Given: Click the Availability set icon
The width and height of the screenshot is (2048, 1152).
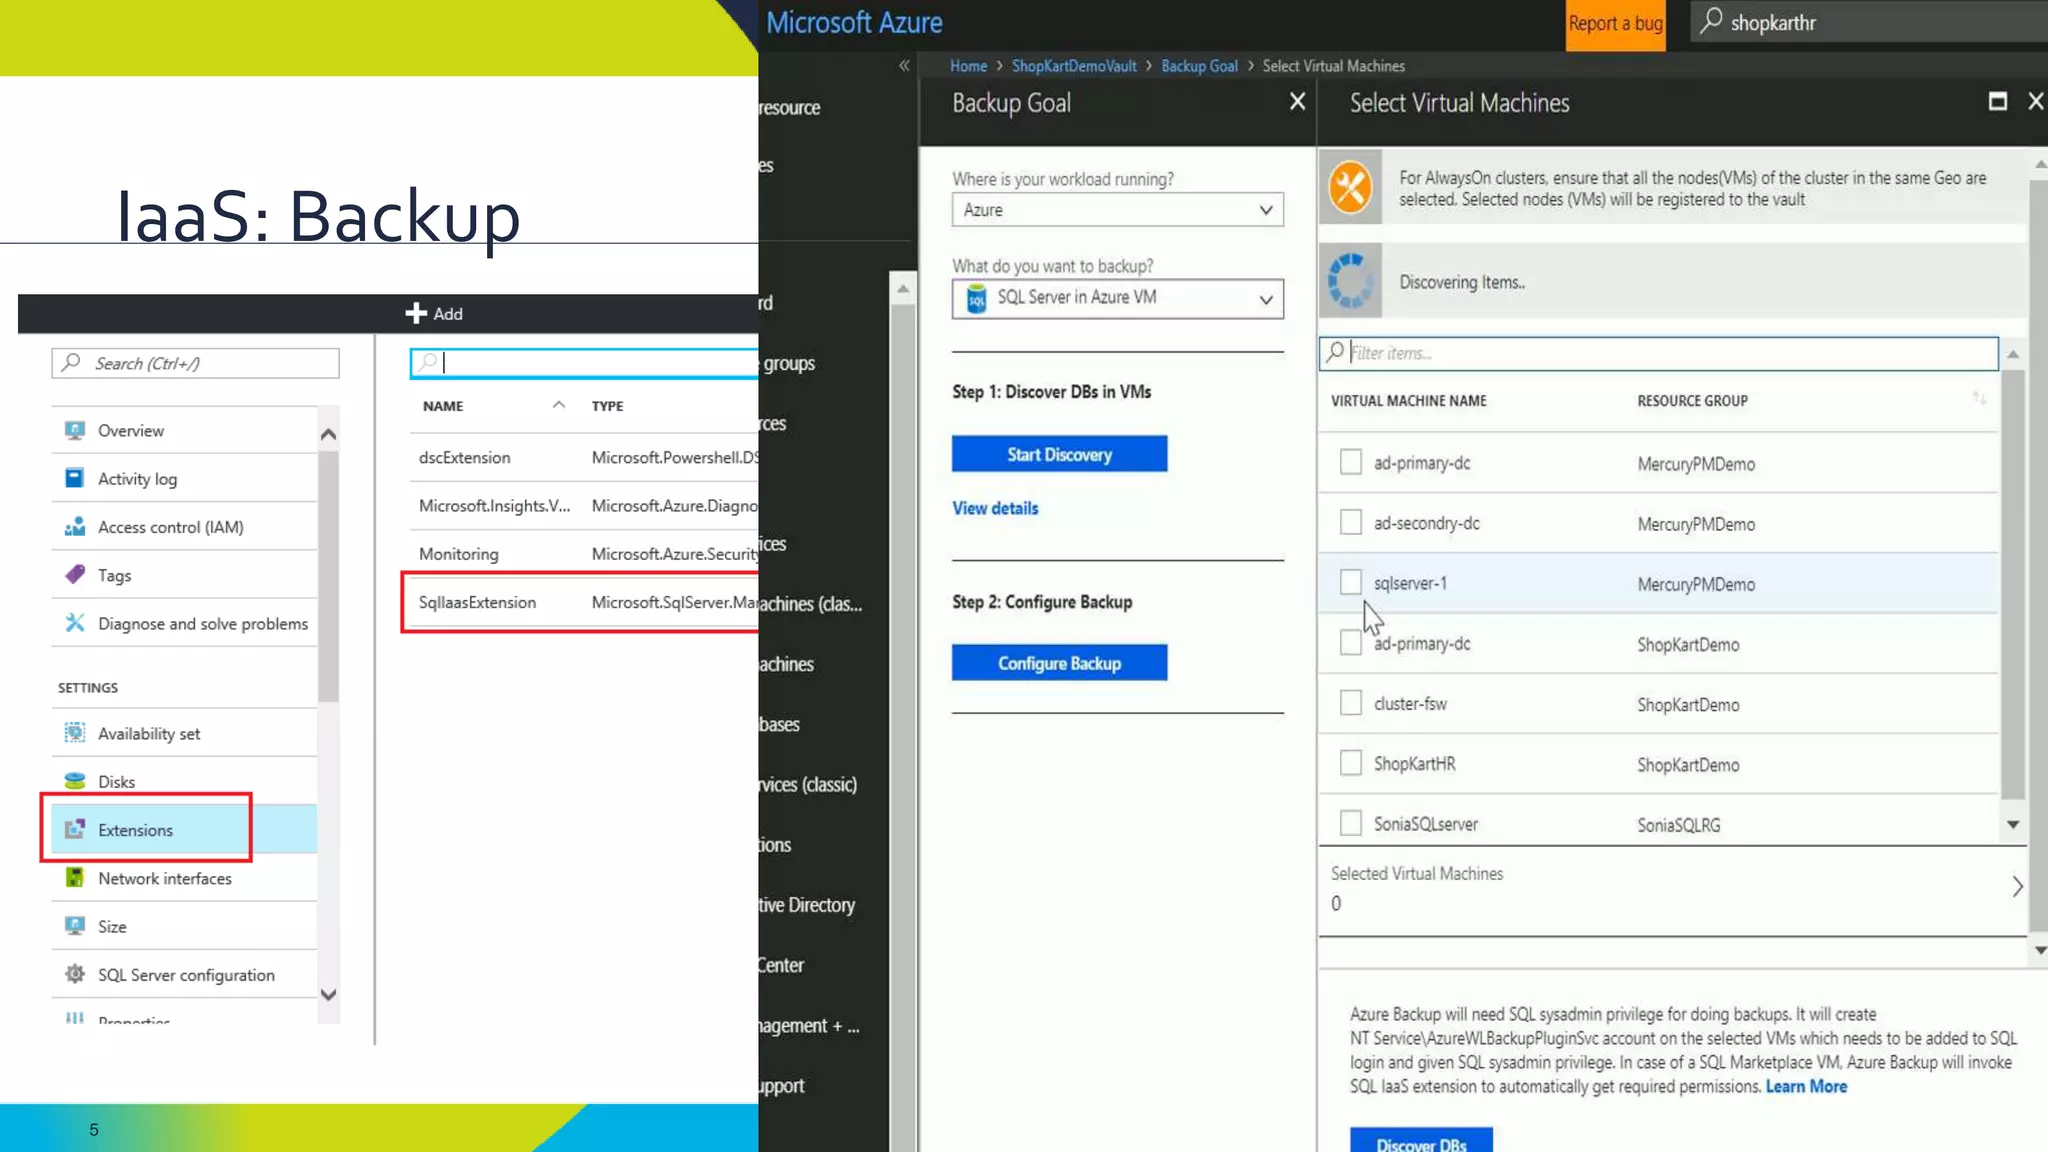Looking at the screenshot, I should point(75,733).
